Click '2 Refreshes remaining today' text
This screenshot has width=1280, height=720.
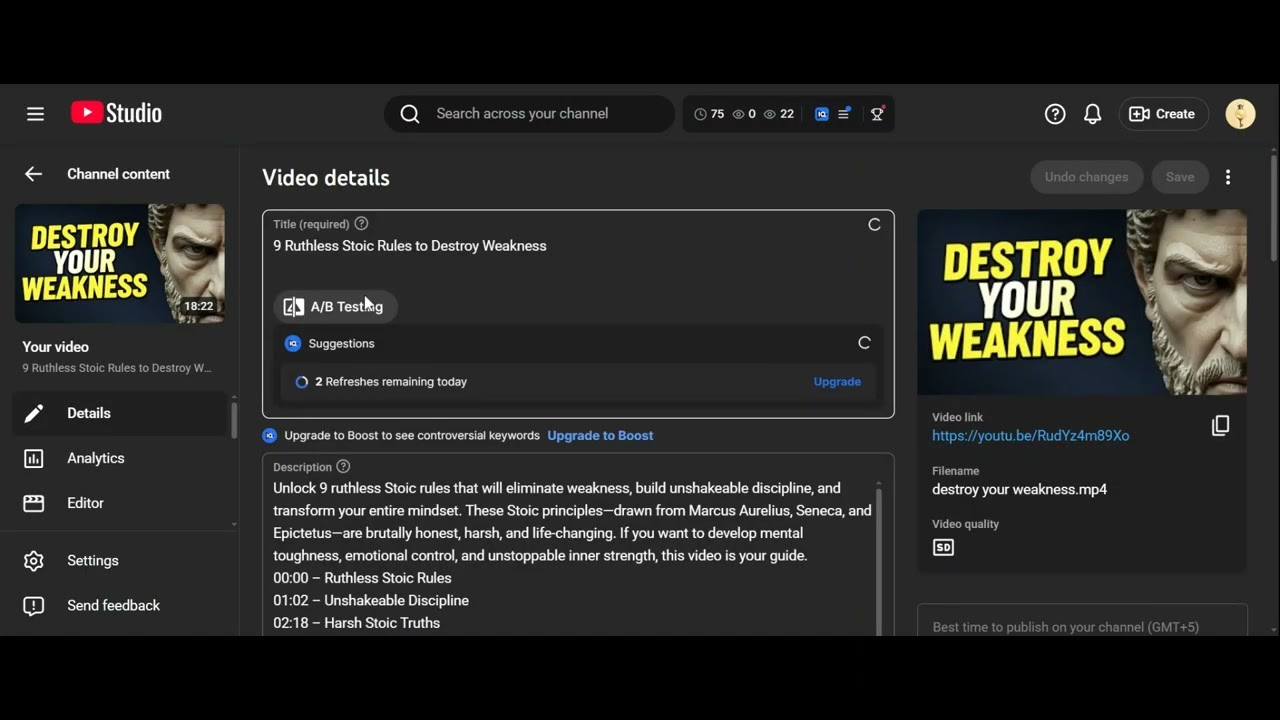391,382
